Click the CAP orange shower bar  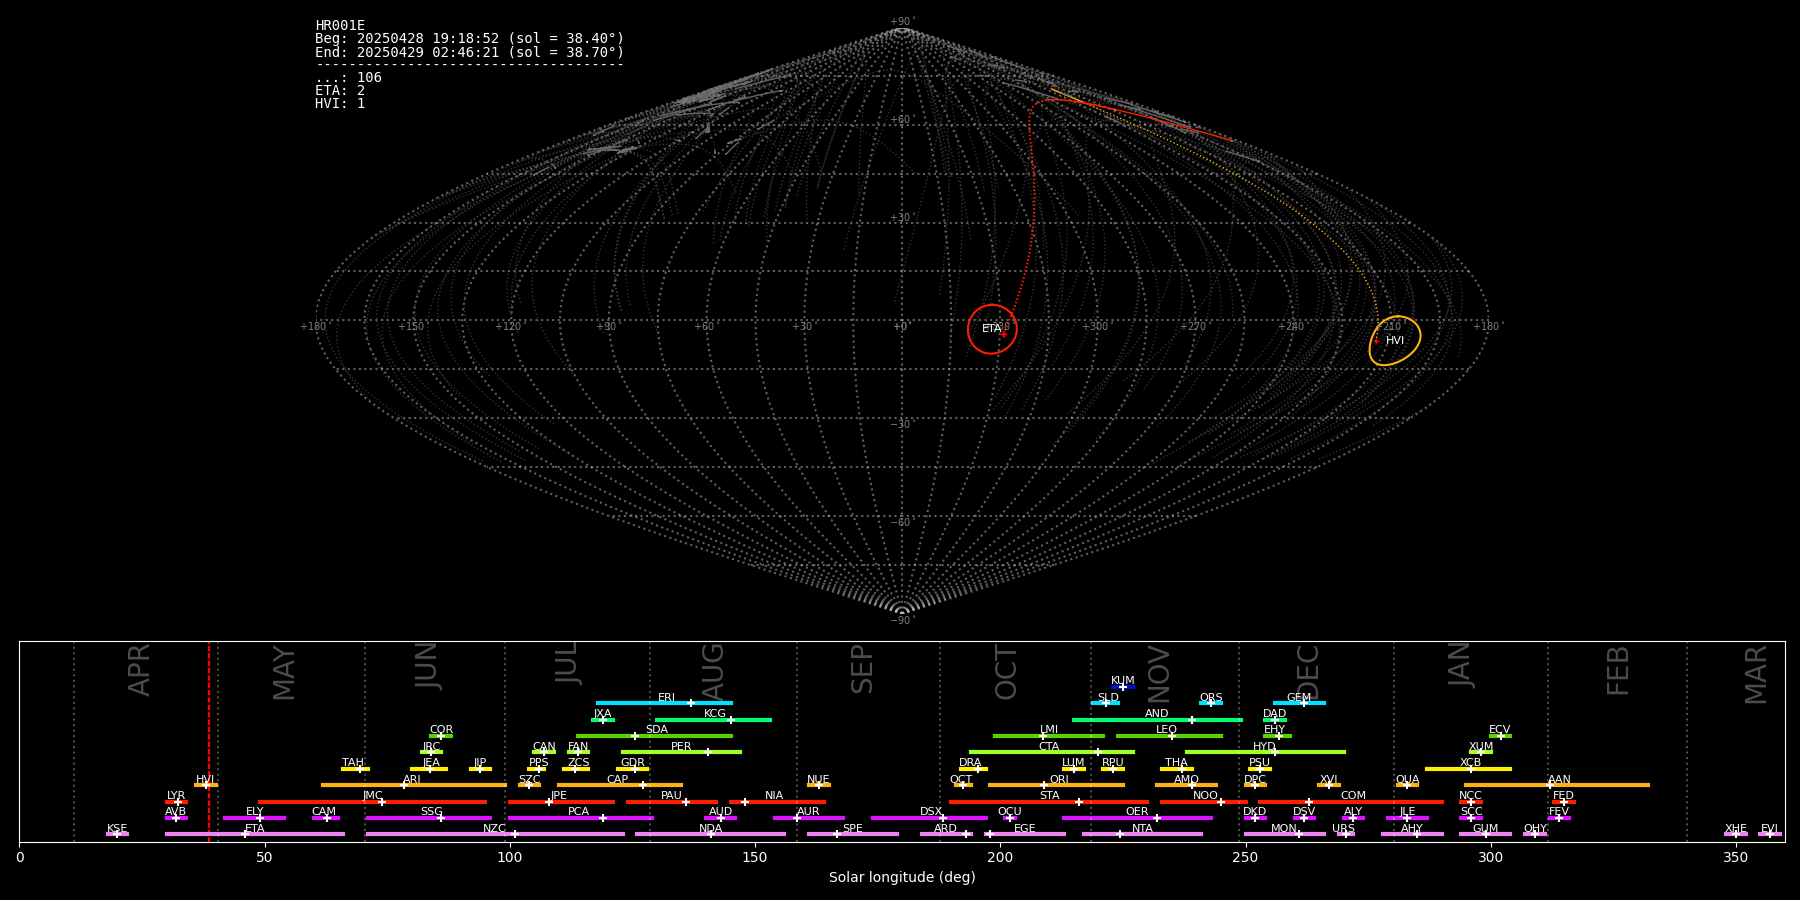(x=620, y=785)
